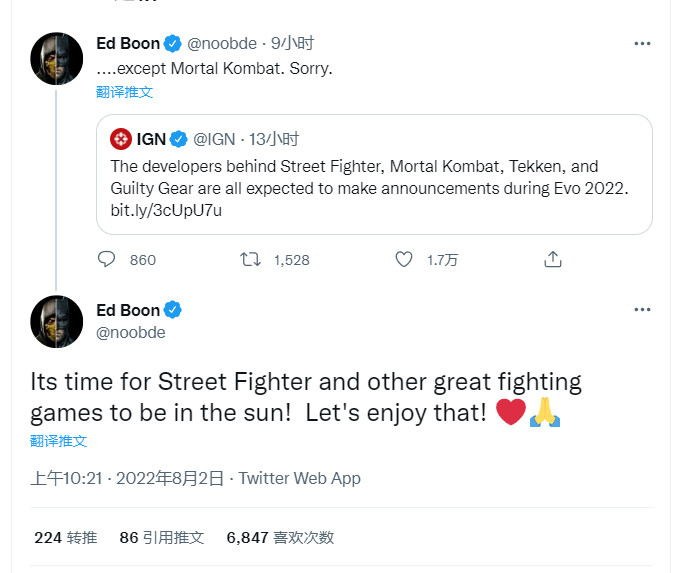Open the Twitter Web App source link

[299, 478]
